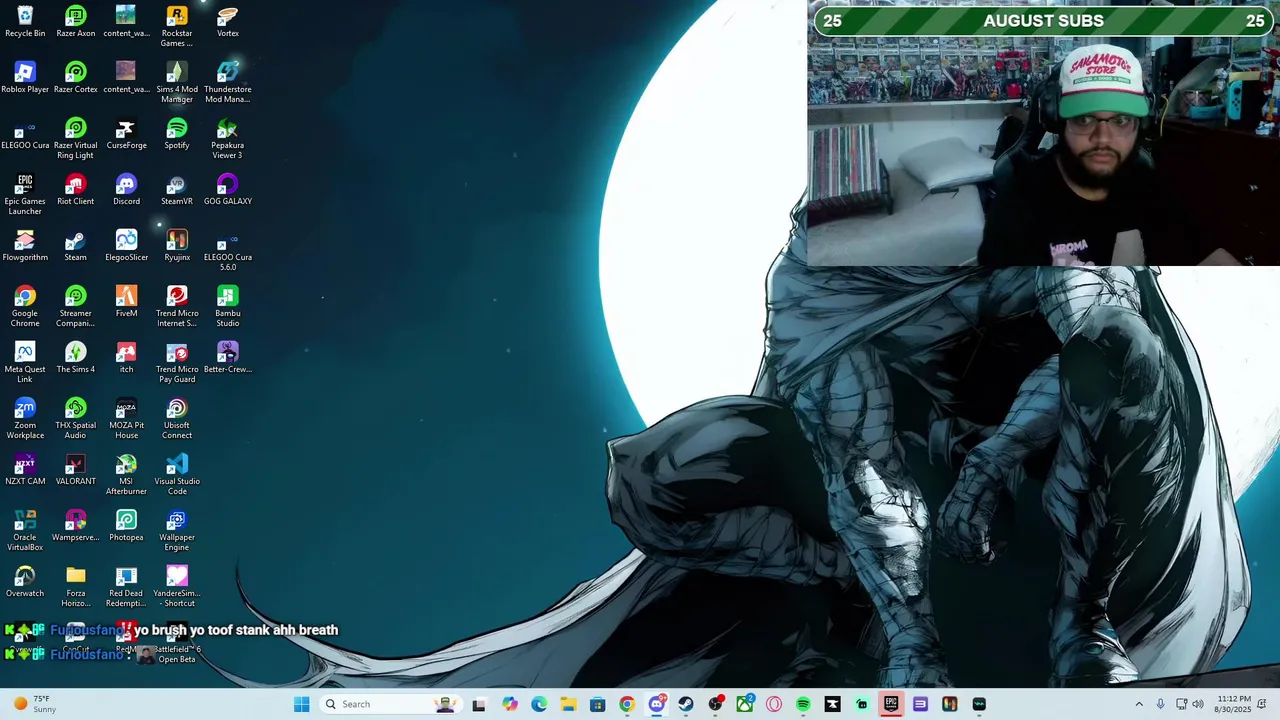Open Spotify from the taskbar
This screenshot has width=1280, height=720.
pyautogui.click(x=803, y=704)
